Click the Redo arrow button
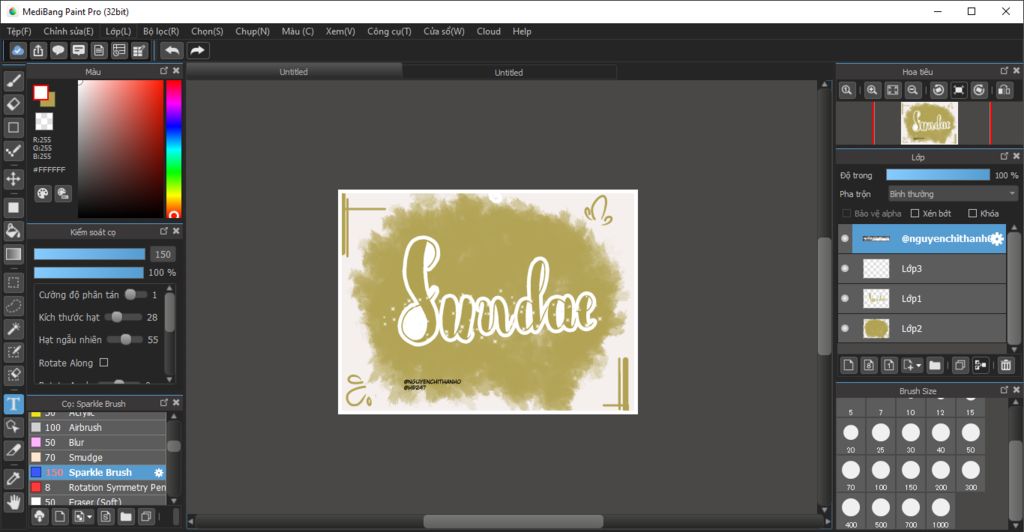This screenshot has height=532, width=1024. tap(197, 50)
